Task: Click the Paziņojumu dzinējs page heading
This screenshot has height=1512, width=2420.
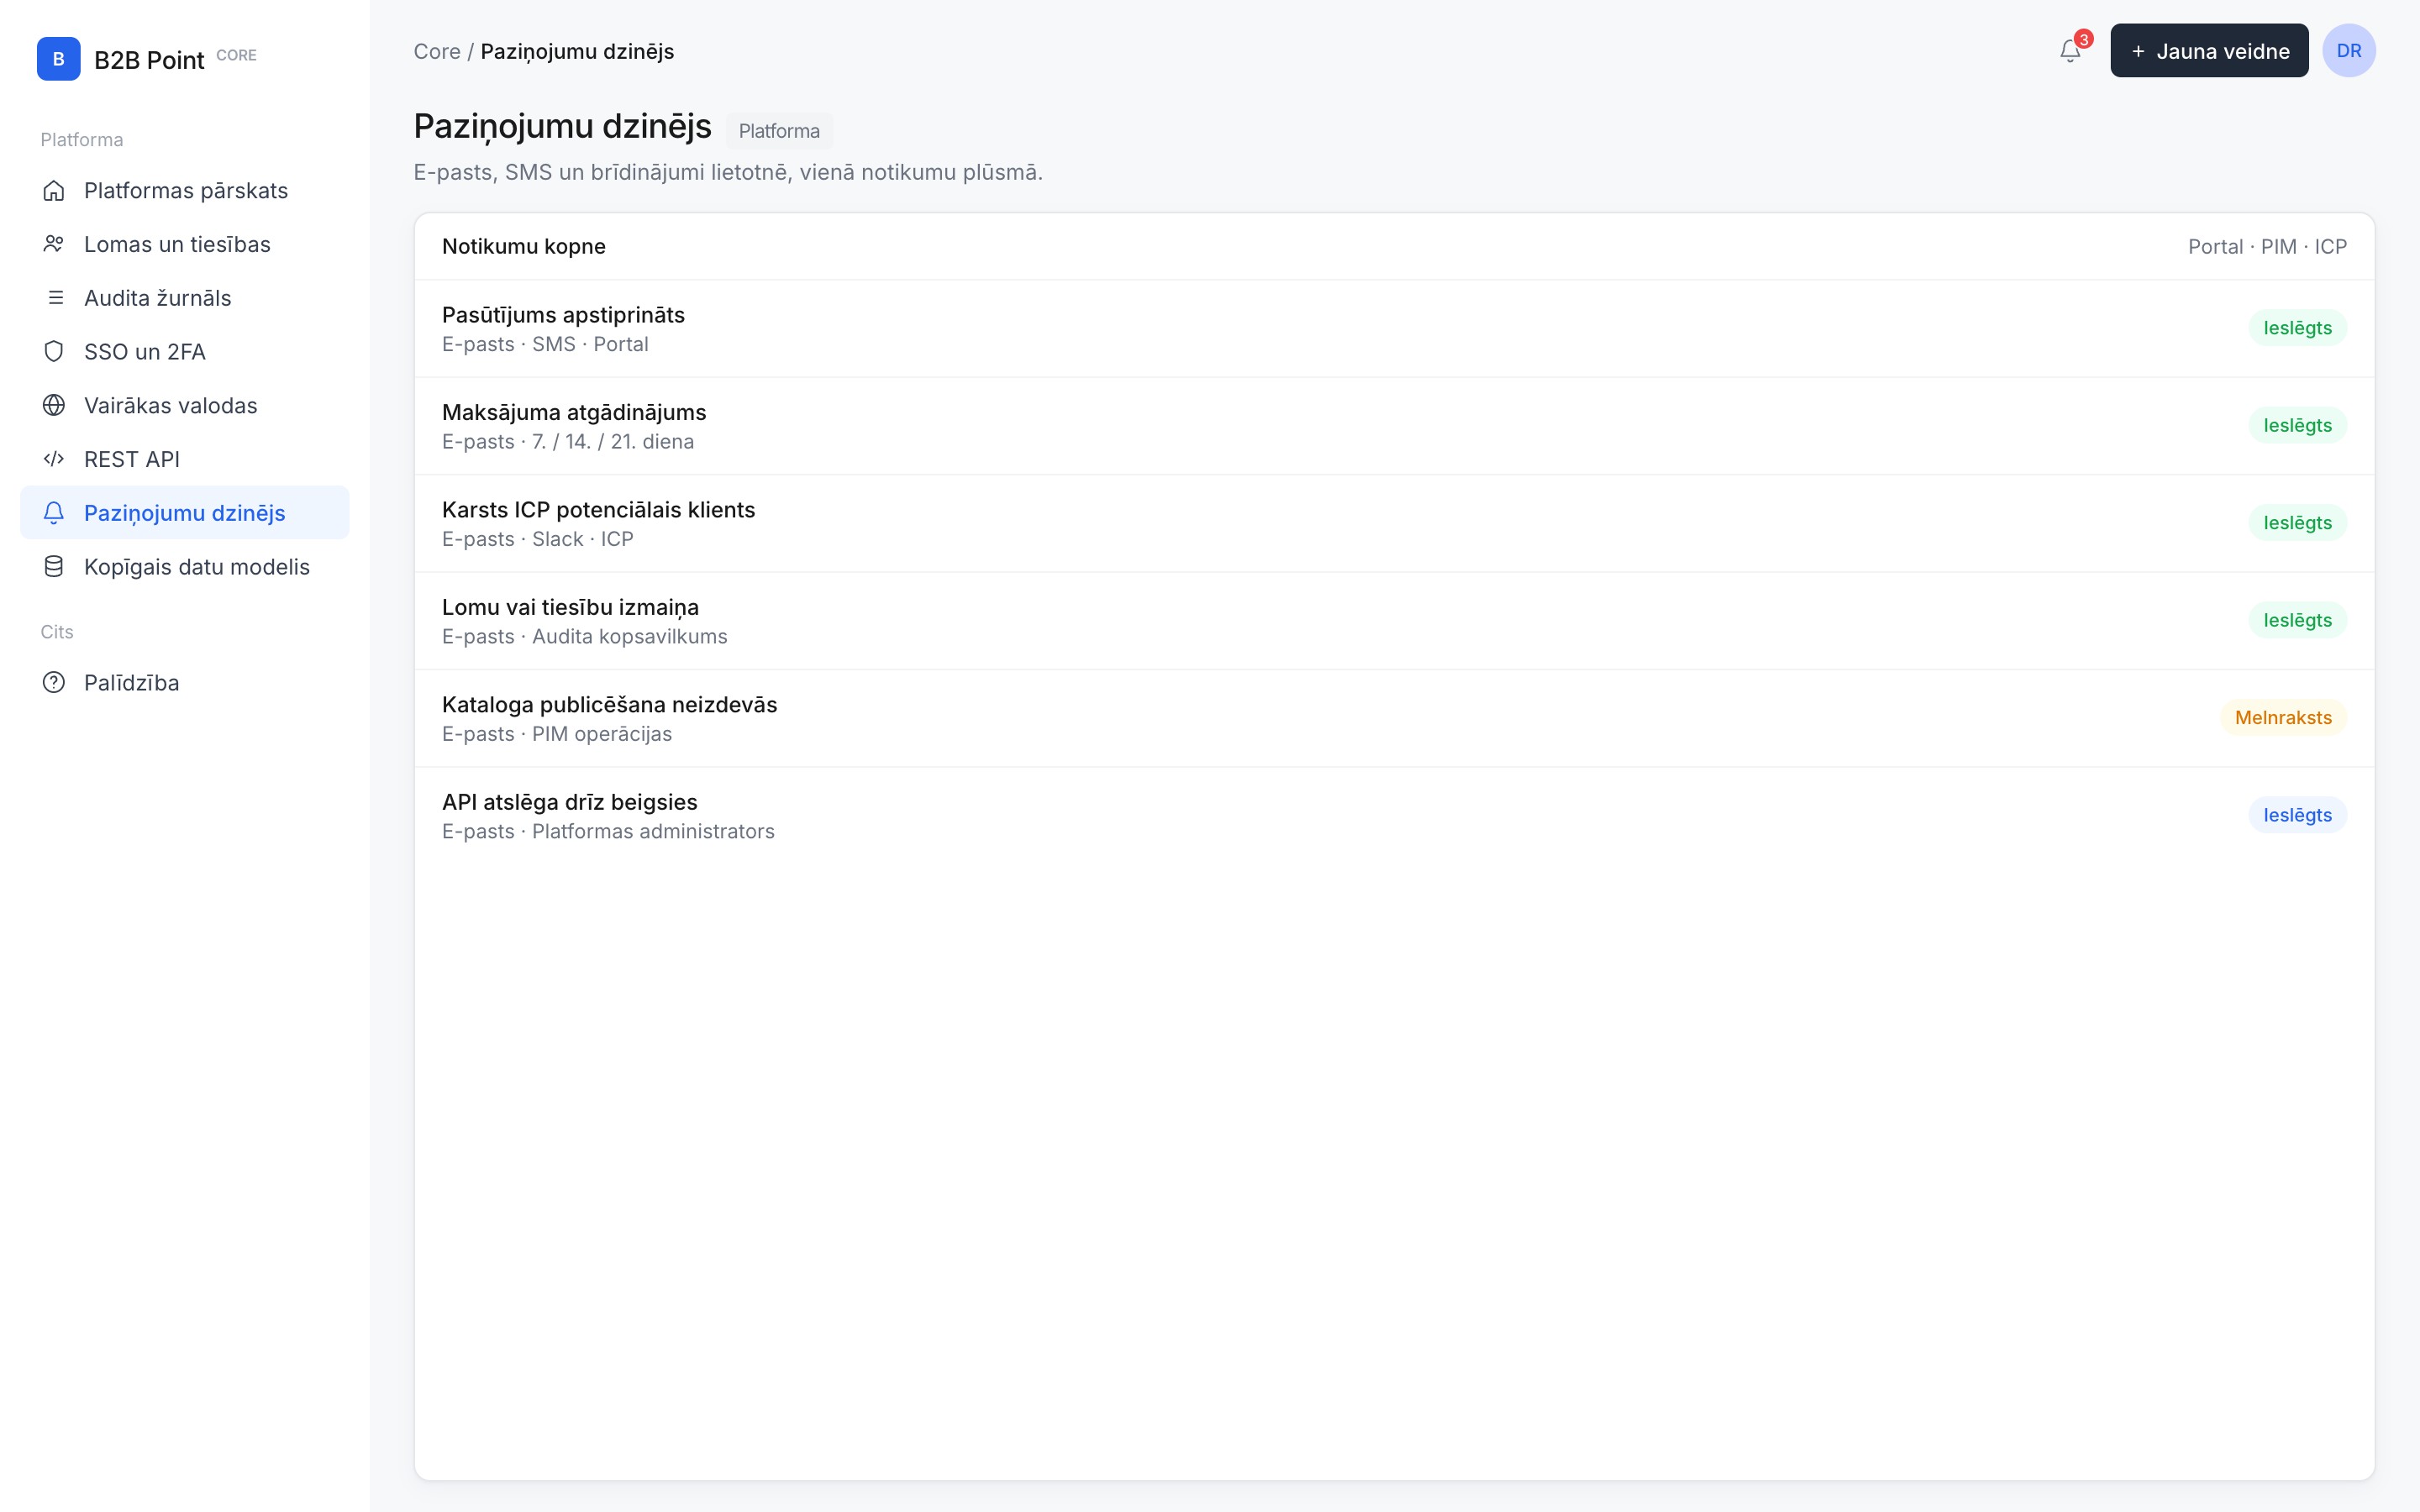Action: pos(562,127)
